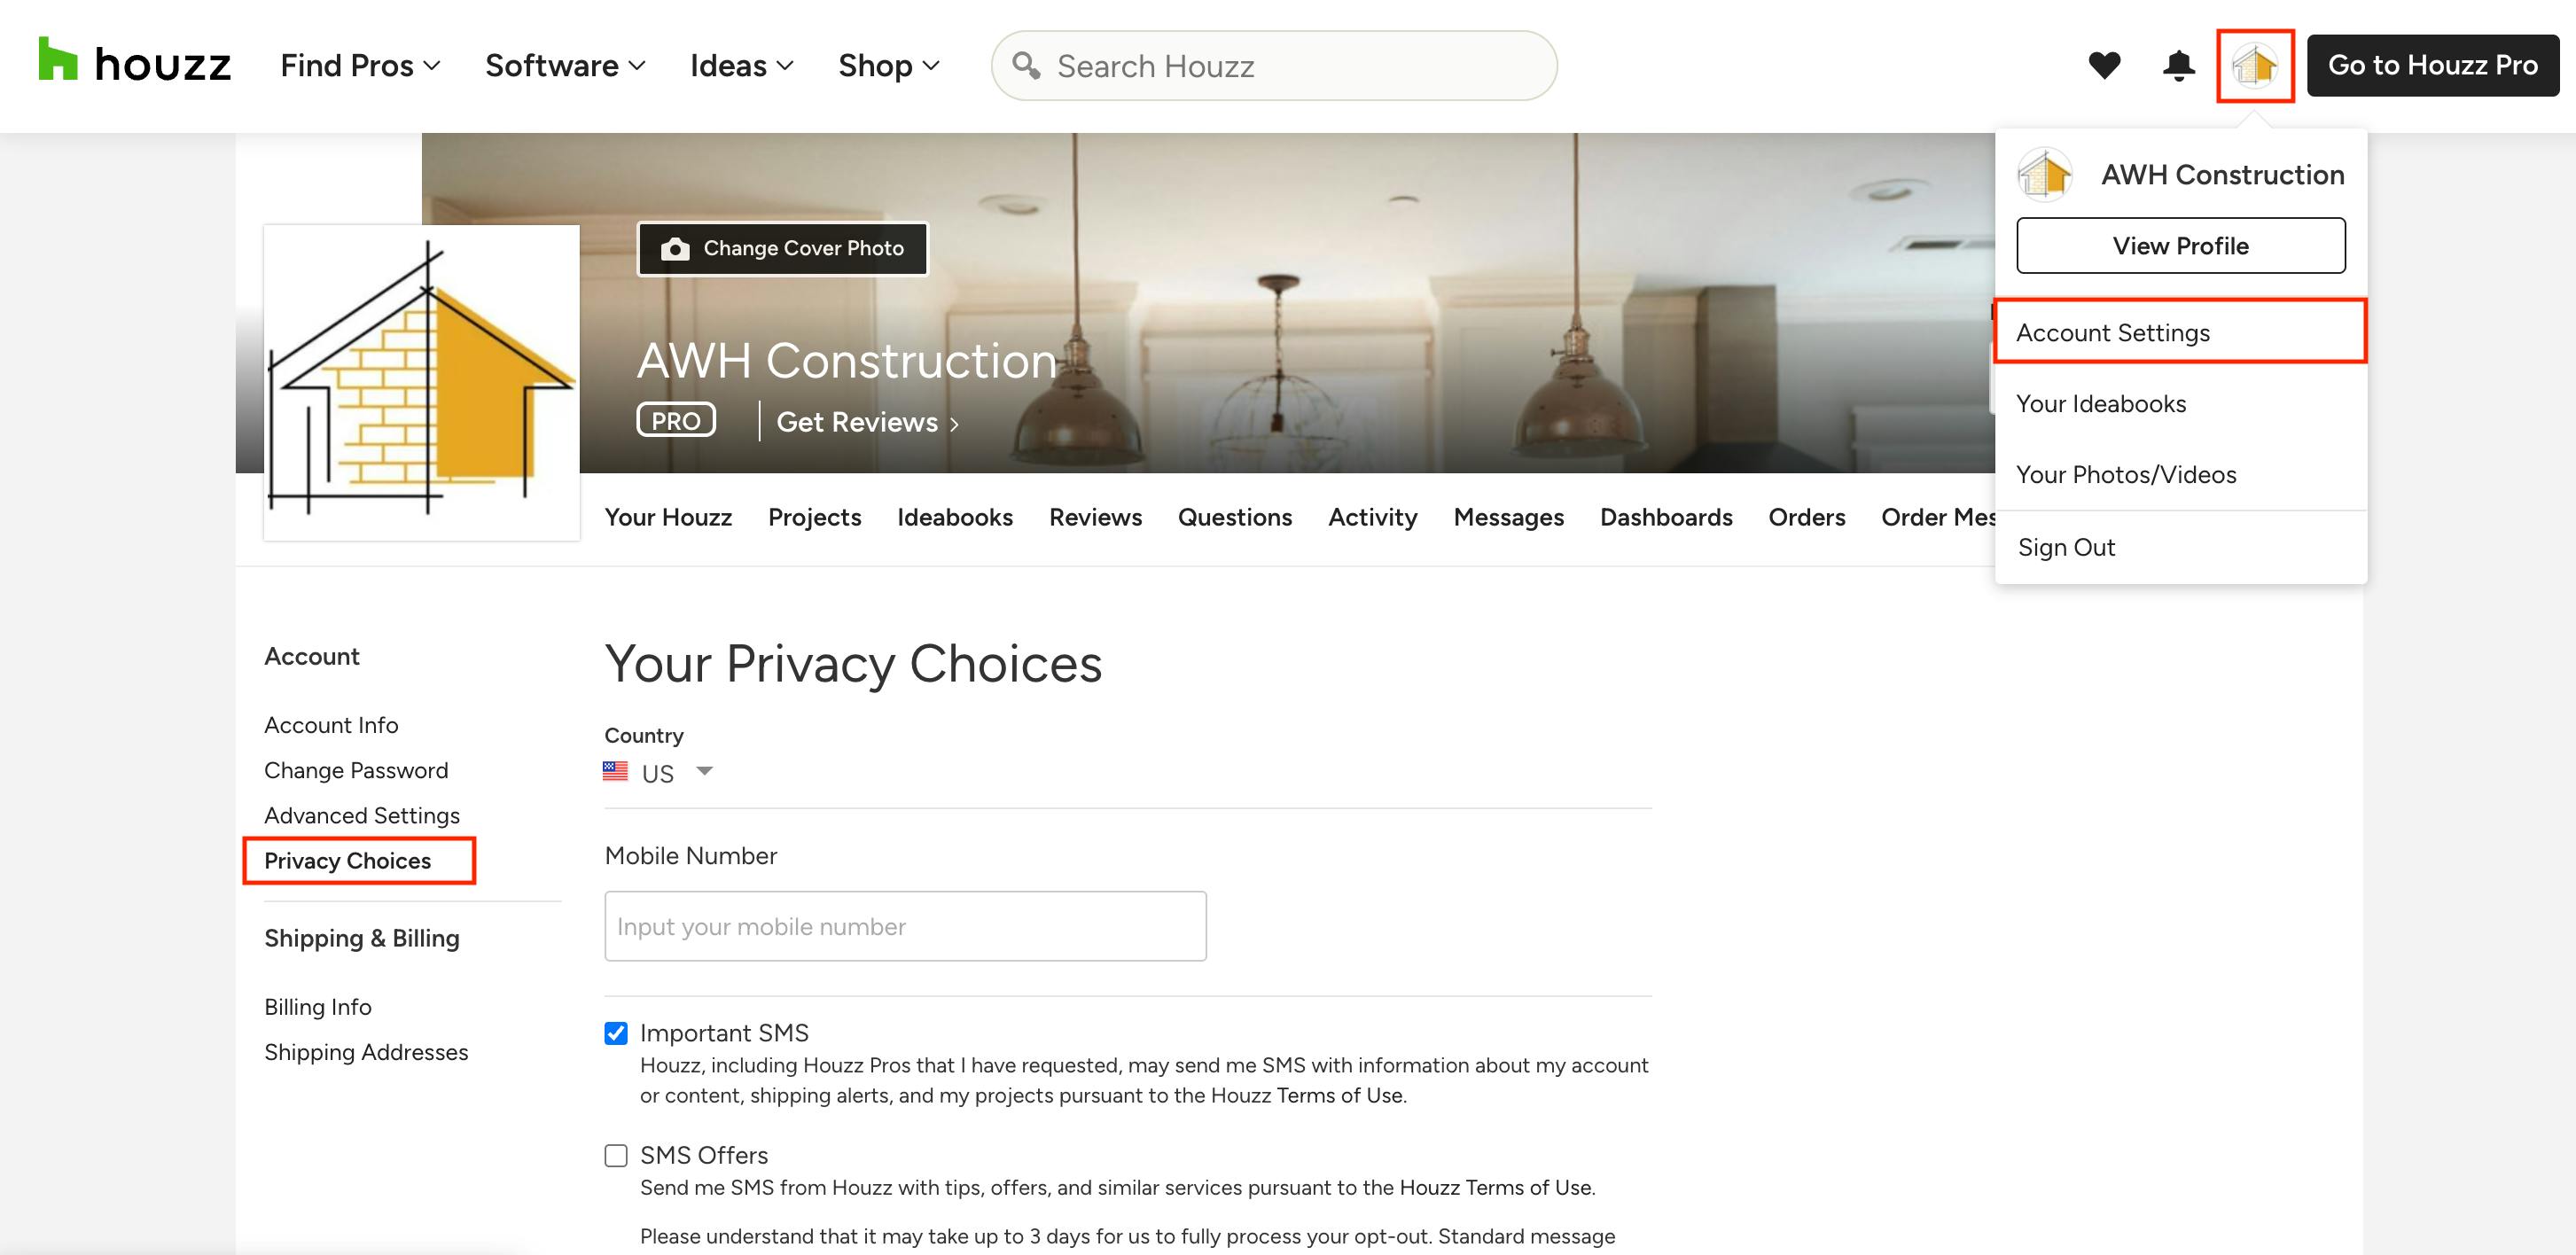Viewport: 2576px width, 1255px height.
Task: Uncheck the Important SMS checkbox
Action: click(x=616, y=1033)
